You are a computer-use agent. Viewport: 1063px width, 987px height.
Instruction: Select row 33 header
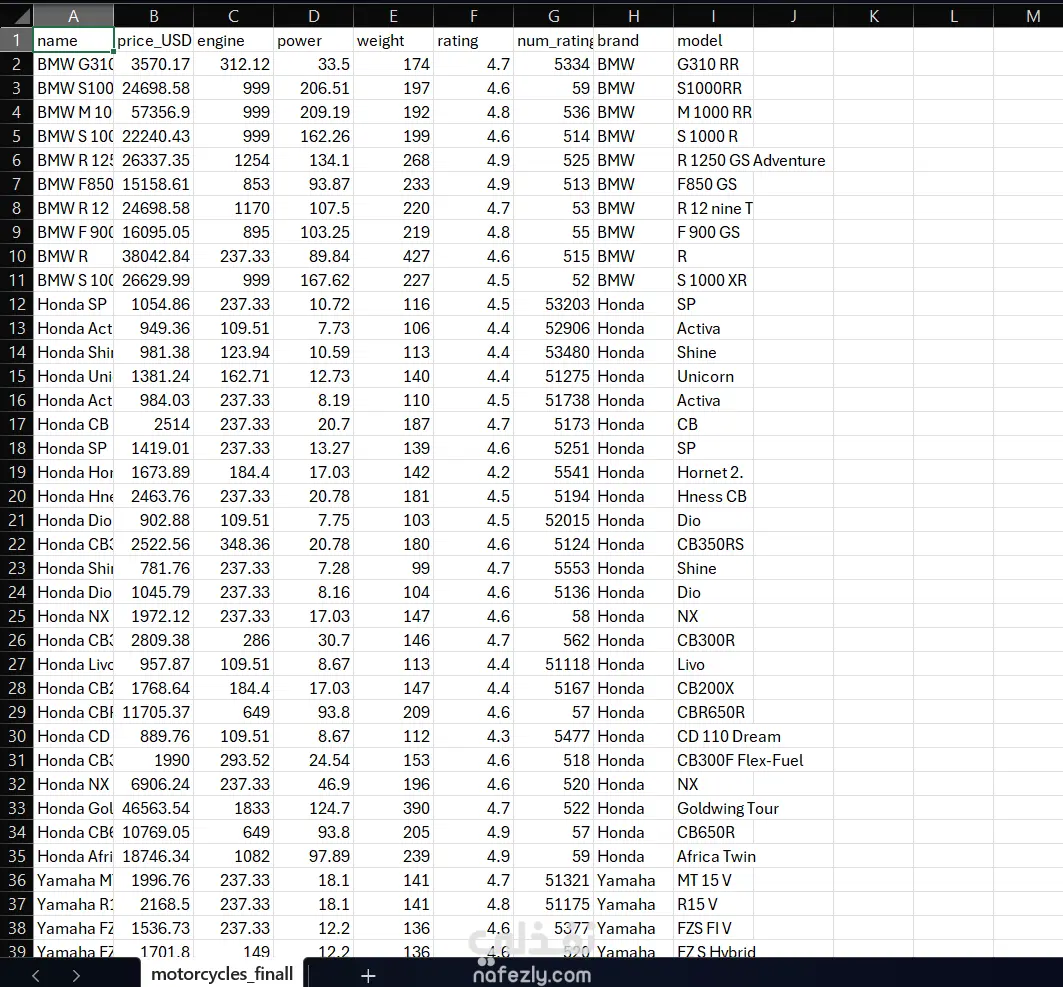[x=16, y=808]
